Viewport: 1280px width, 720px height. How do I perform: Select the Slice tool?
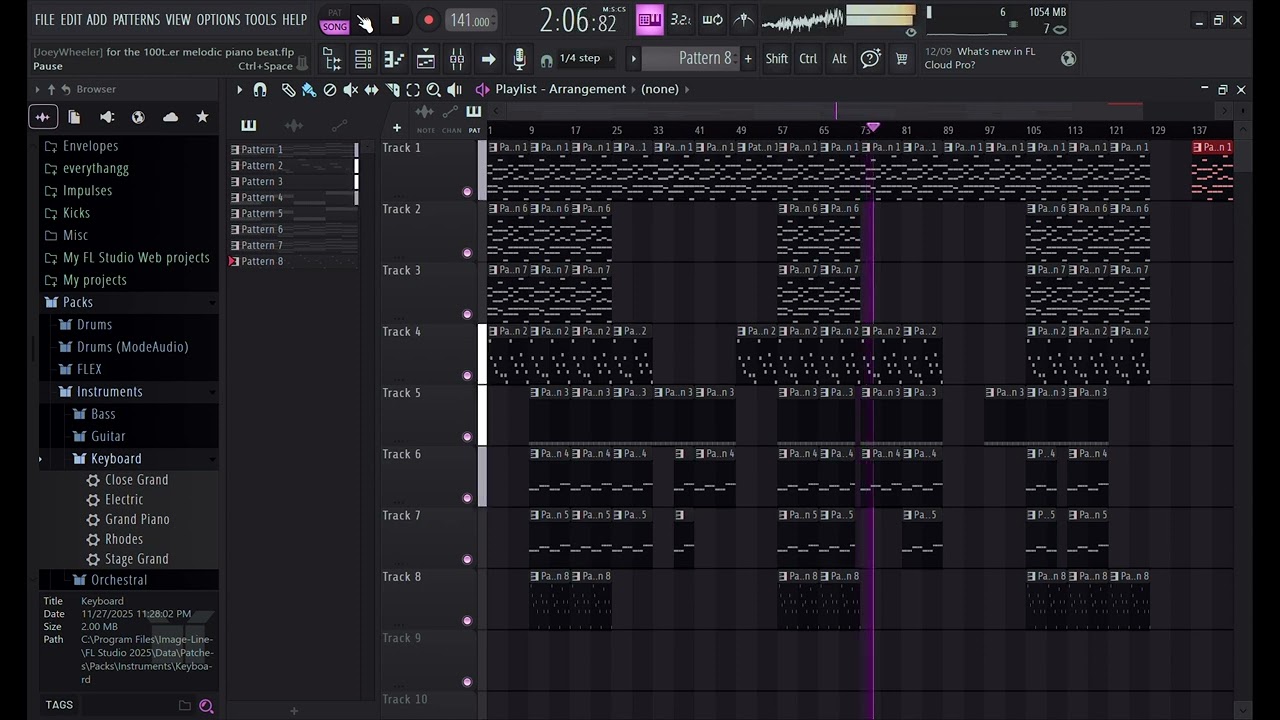click(x=392, y=90)
